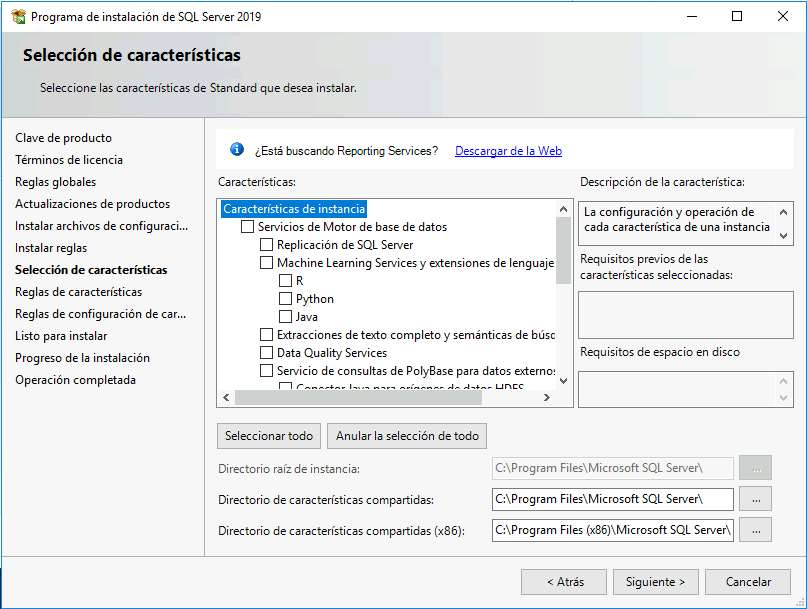The image size is (807, 609).
Task: Enable Extracciones de texto completo checkbox
Action: pos(266,335)
